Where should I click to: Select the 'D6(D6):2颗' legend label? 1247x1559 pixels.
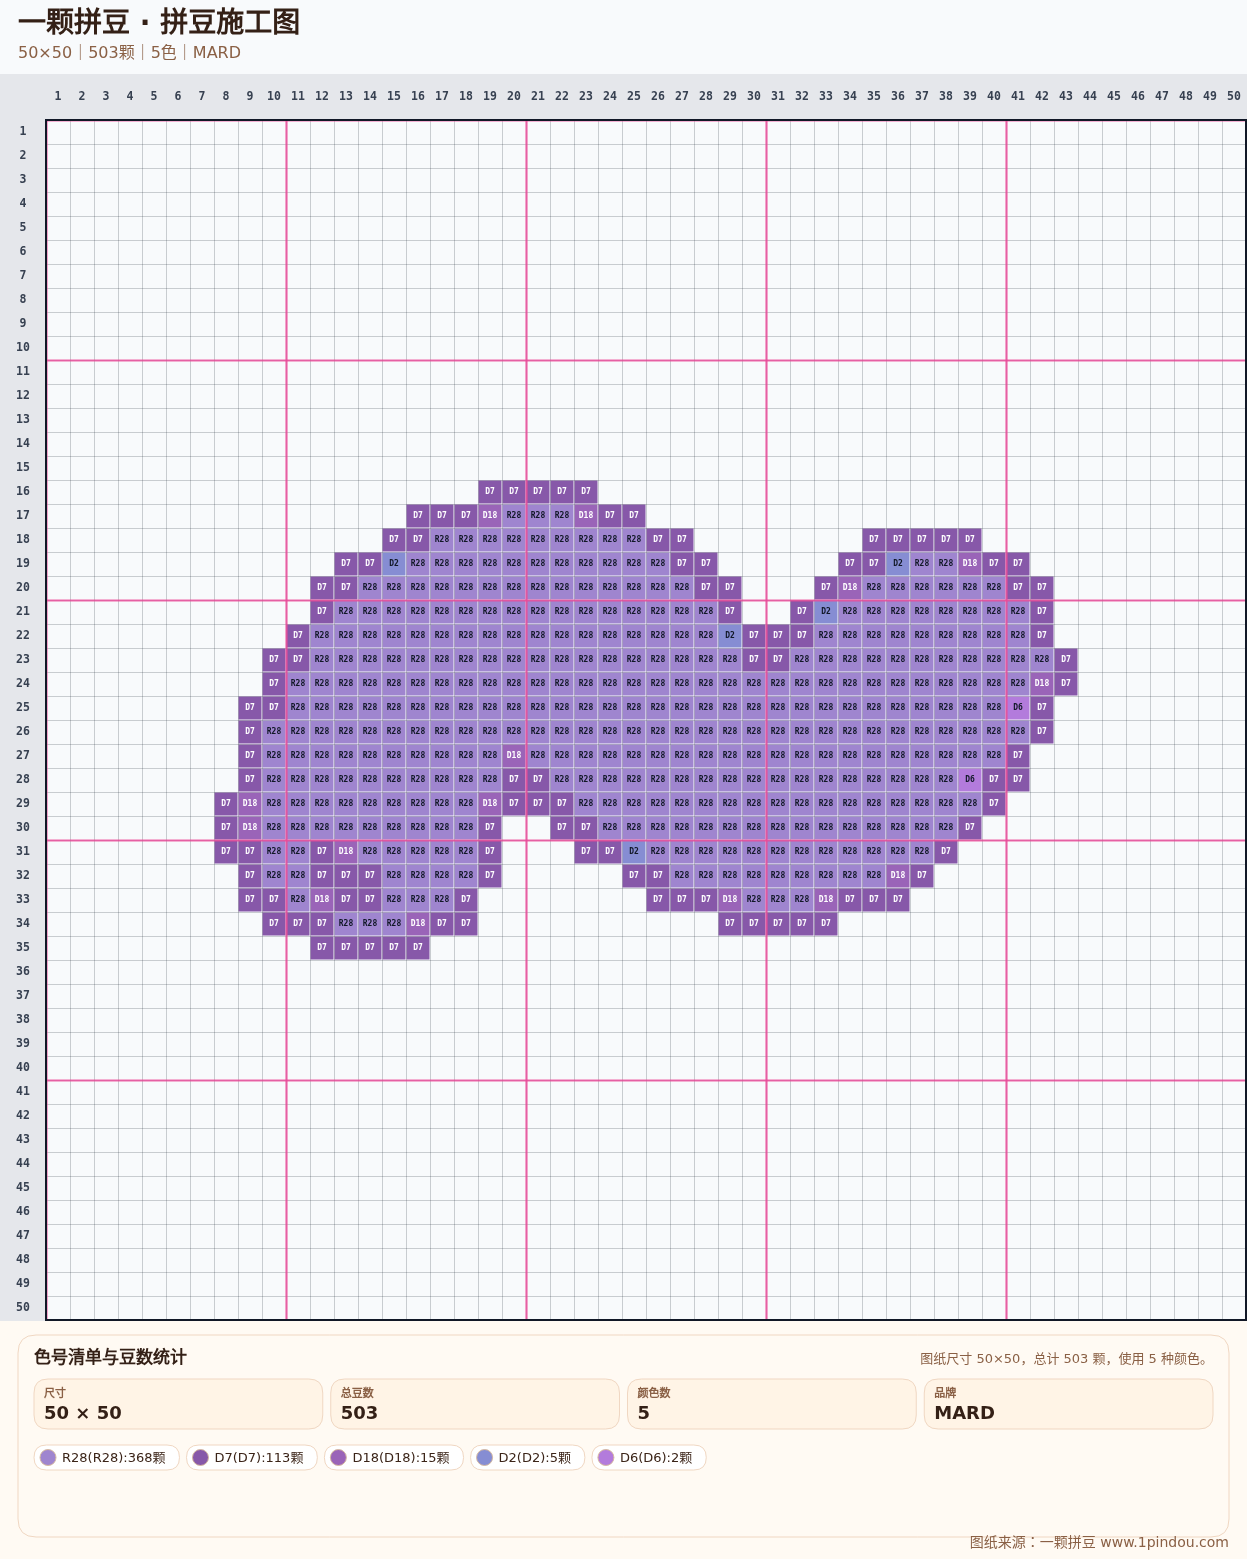coord(656,1458)
